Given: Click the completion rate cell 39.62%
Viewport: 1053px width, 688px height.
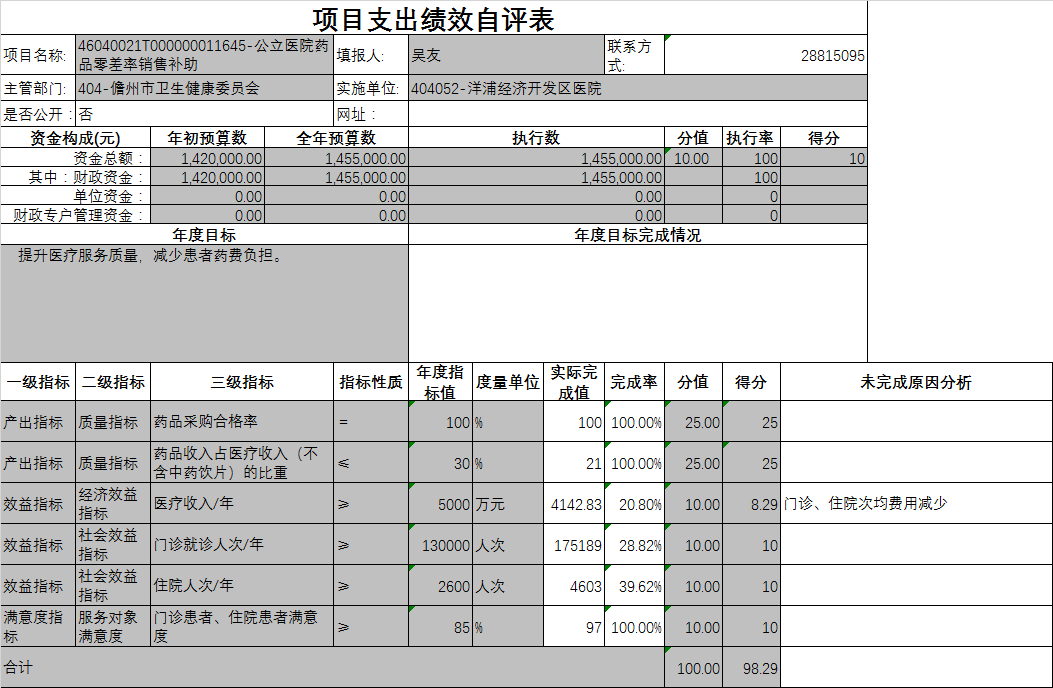Looking at the screenshot, I should [x=634, y=586].
